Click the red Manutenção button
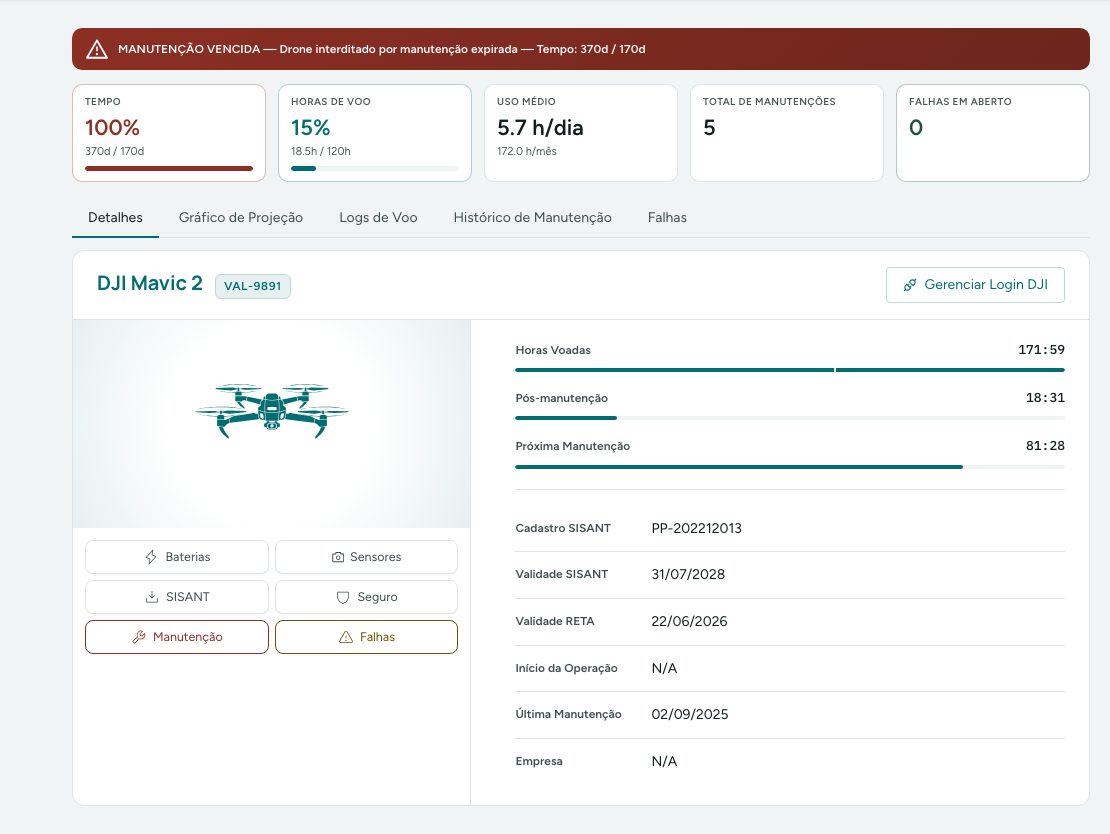Image resolution: width=1110 pixels, height=834 pixels. coord(177,637)
